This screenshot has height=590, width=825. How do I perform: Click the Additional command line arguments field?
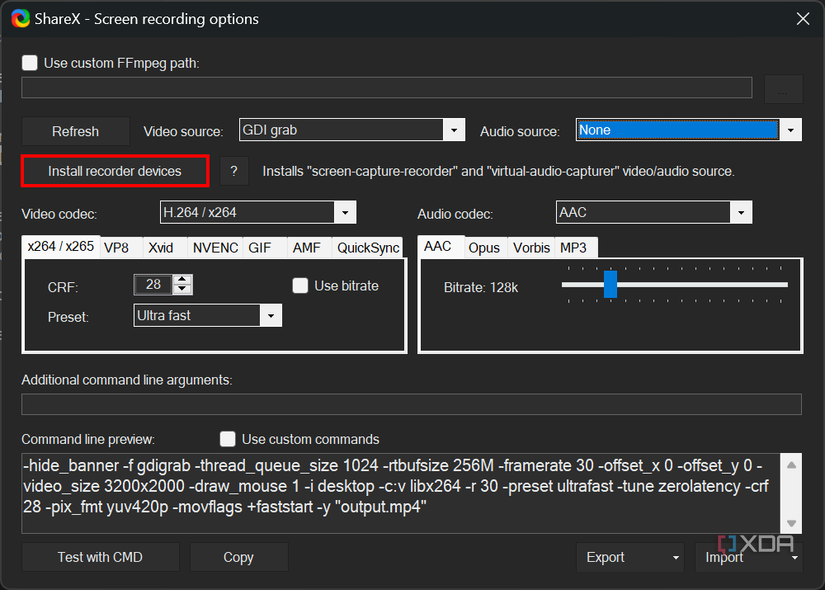[411, 404]
